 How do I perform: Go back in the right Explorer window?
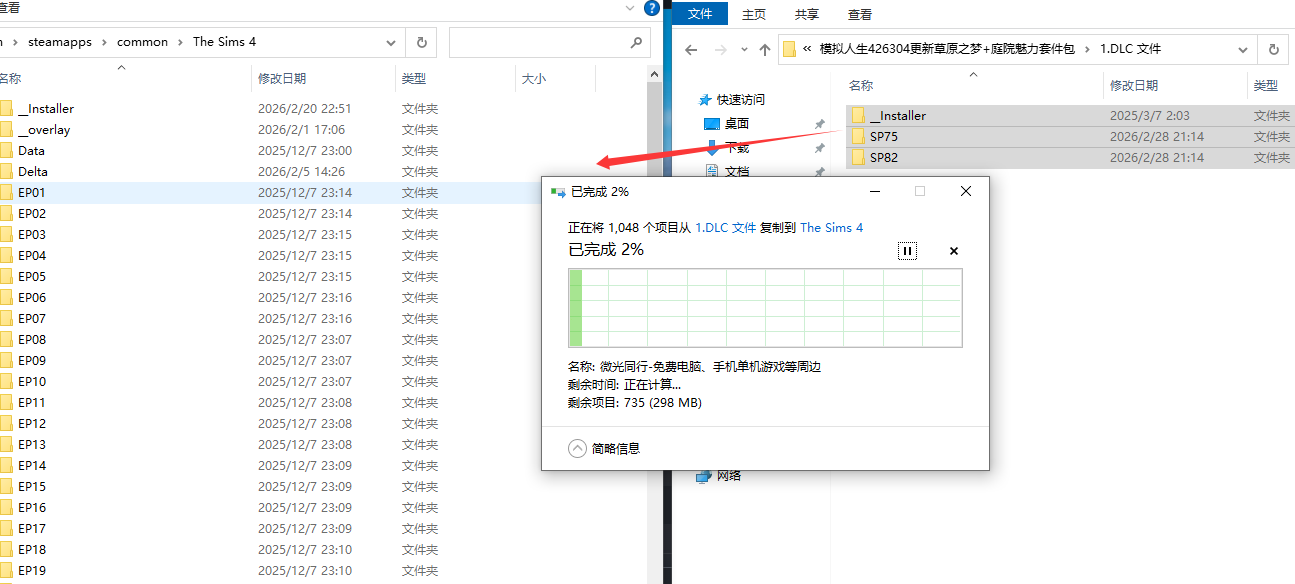coord(691,49)
